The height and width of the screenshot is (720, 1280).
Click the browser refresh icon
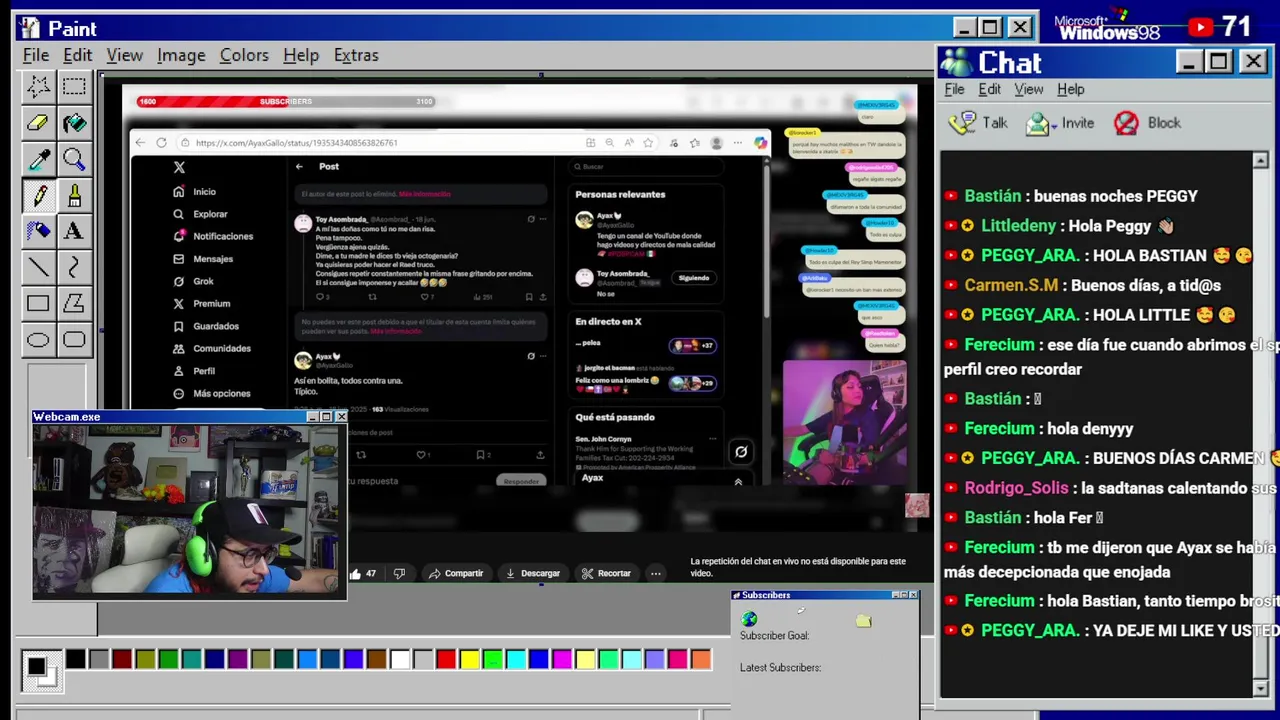161,143
